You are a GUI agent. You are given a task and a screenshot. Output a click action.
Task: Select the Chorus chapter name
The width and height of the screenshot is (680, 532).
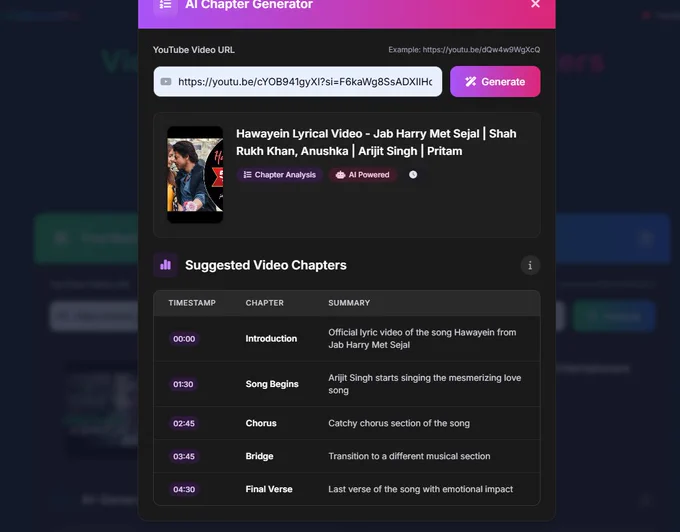click(x=261, y=423)
